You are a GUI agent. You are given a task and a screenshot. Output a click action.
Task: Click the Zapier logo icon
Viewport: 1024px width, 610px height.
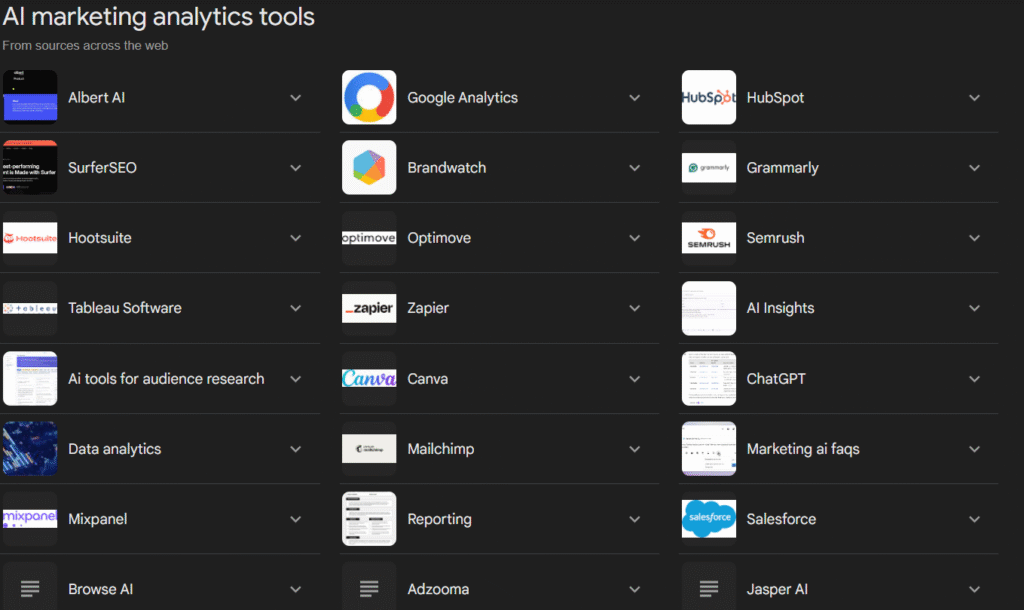coord(369,308)
